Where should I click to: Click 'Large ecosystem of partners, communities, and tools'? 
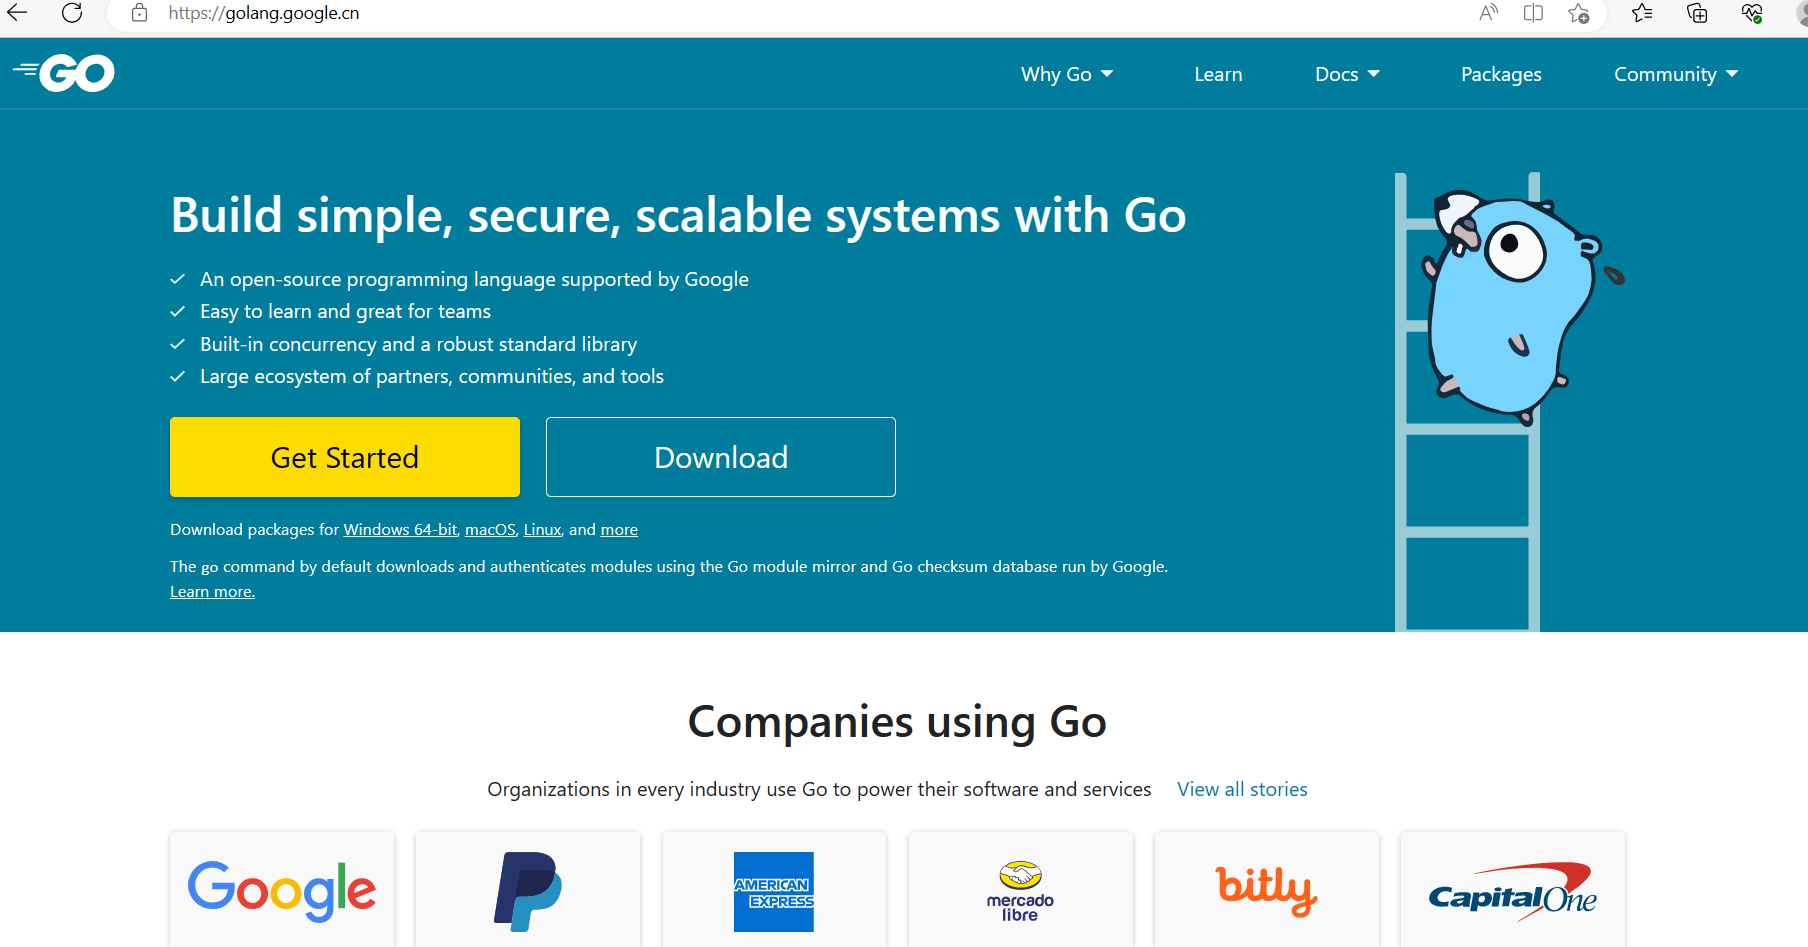coord(432,376)
